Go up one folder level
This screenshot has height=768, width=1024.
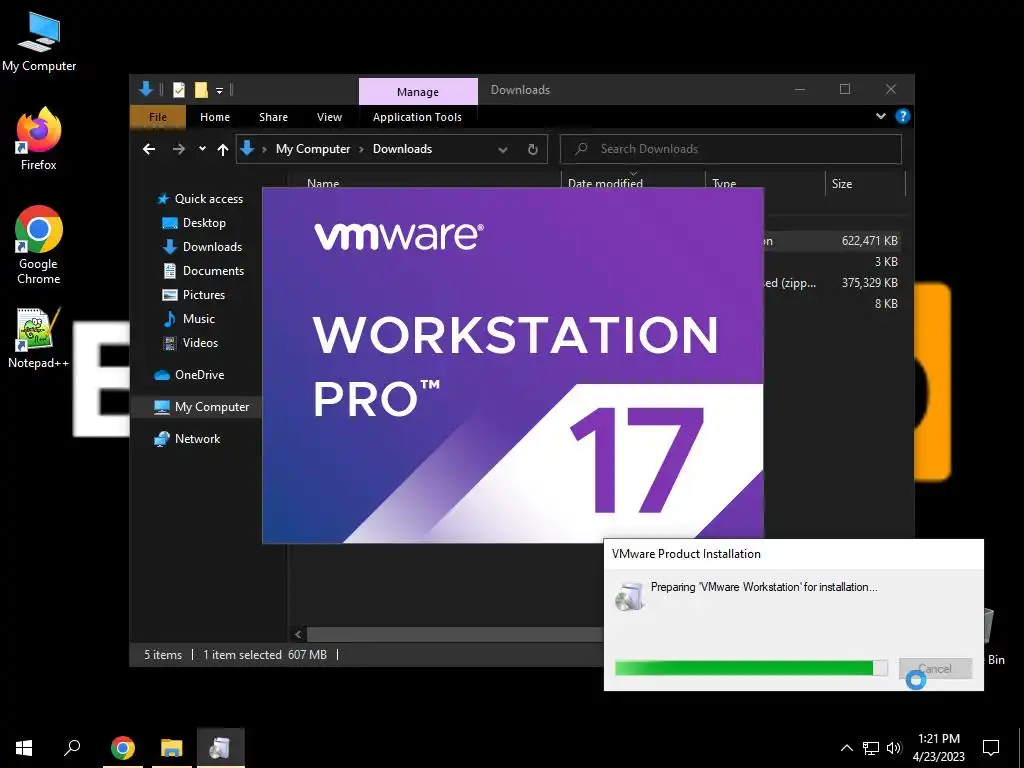coord(223,150)
